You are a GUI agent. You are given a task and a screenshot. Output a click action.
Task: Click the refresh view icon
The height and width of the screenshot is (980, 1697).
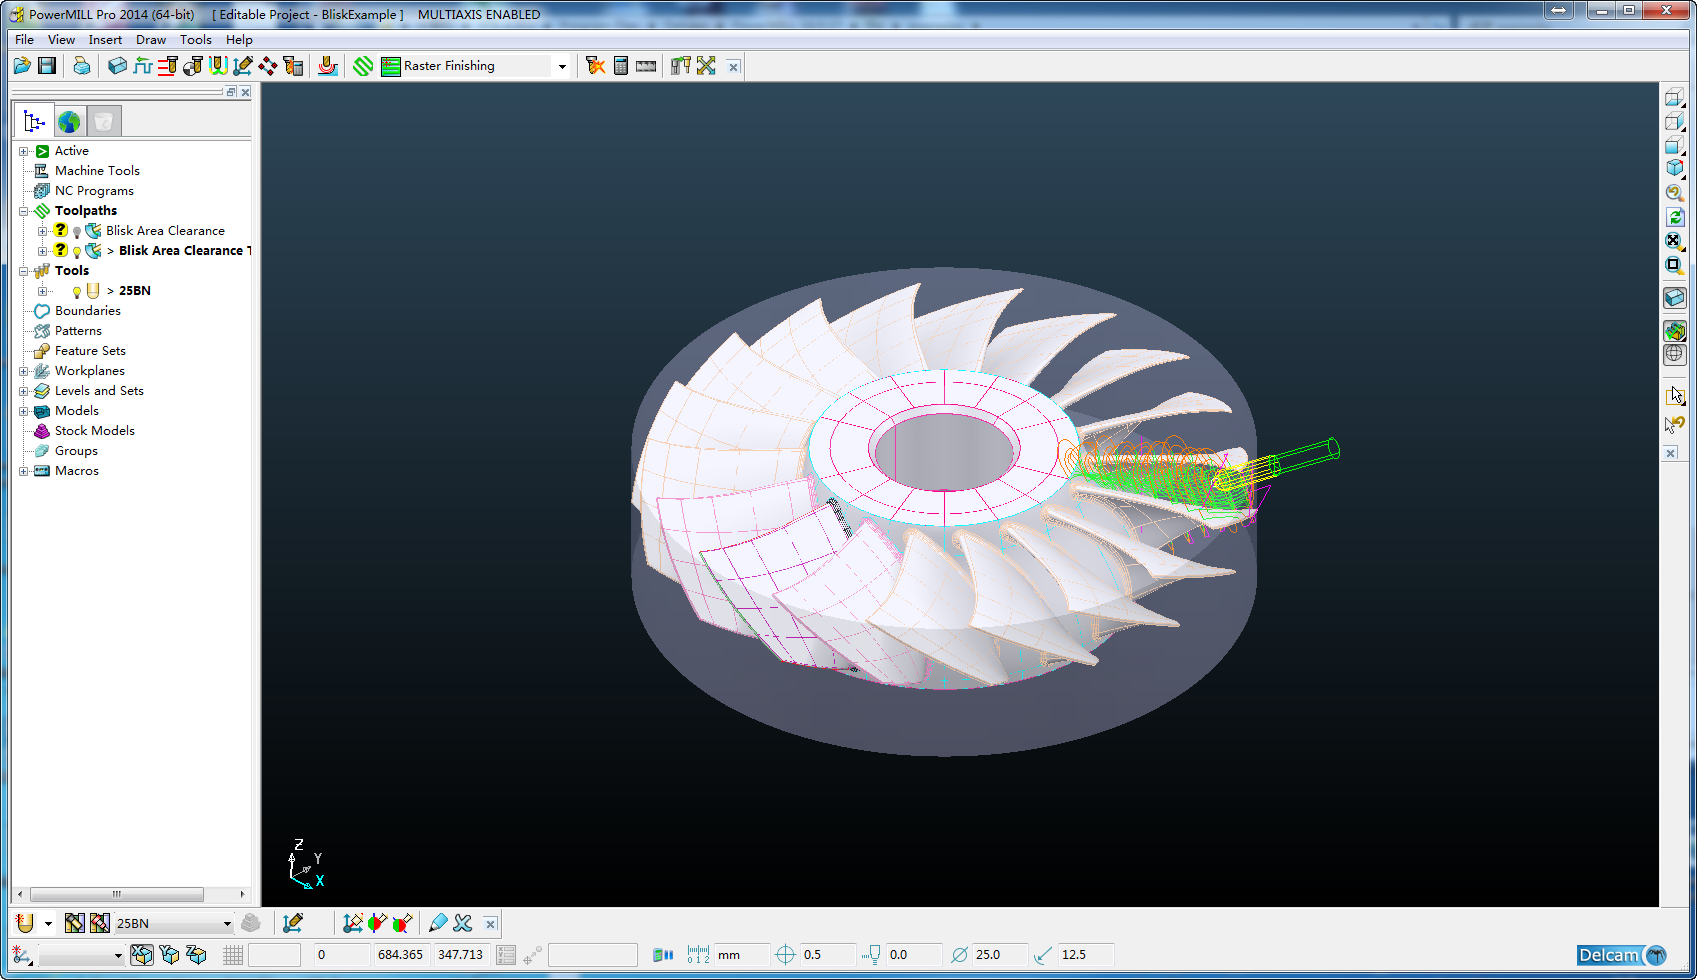[1674, 217]
